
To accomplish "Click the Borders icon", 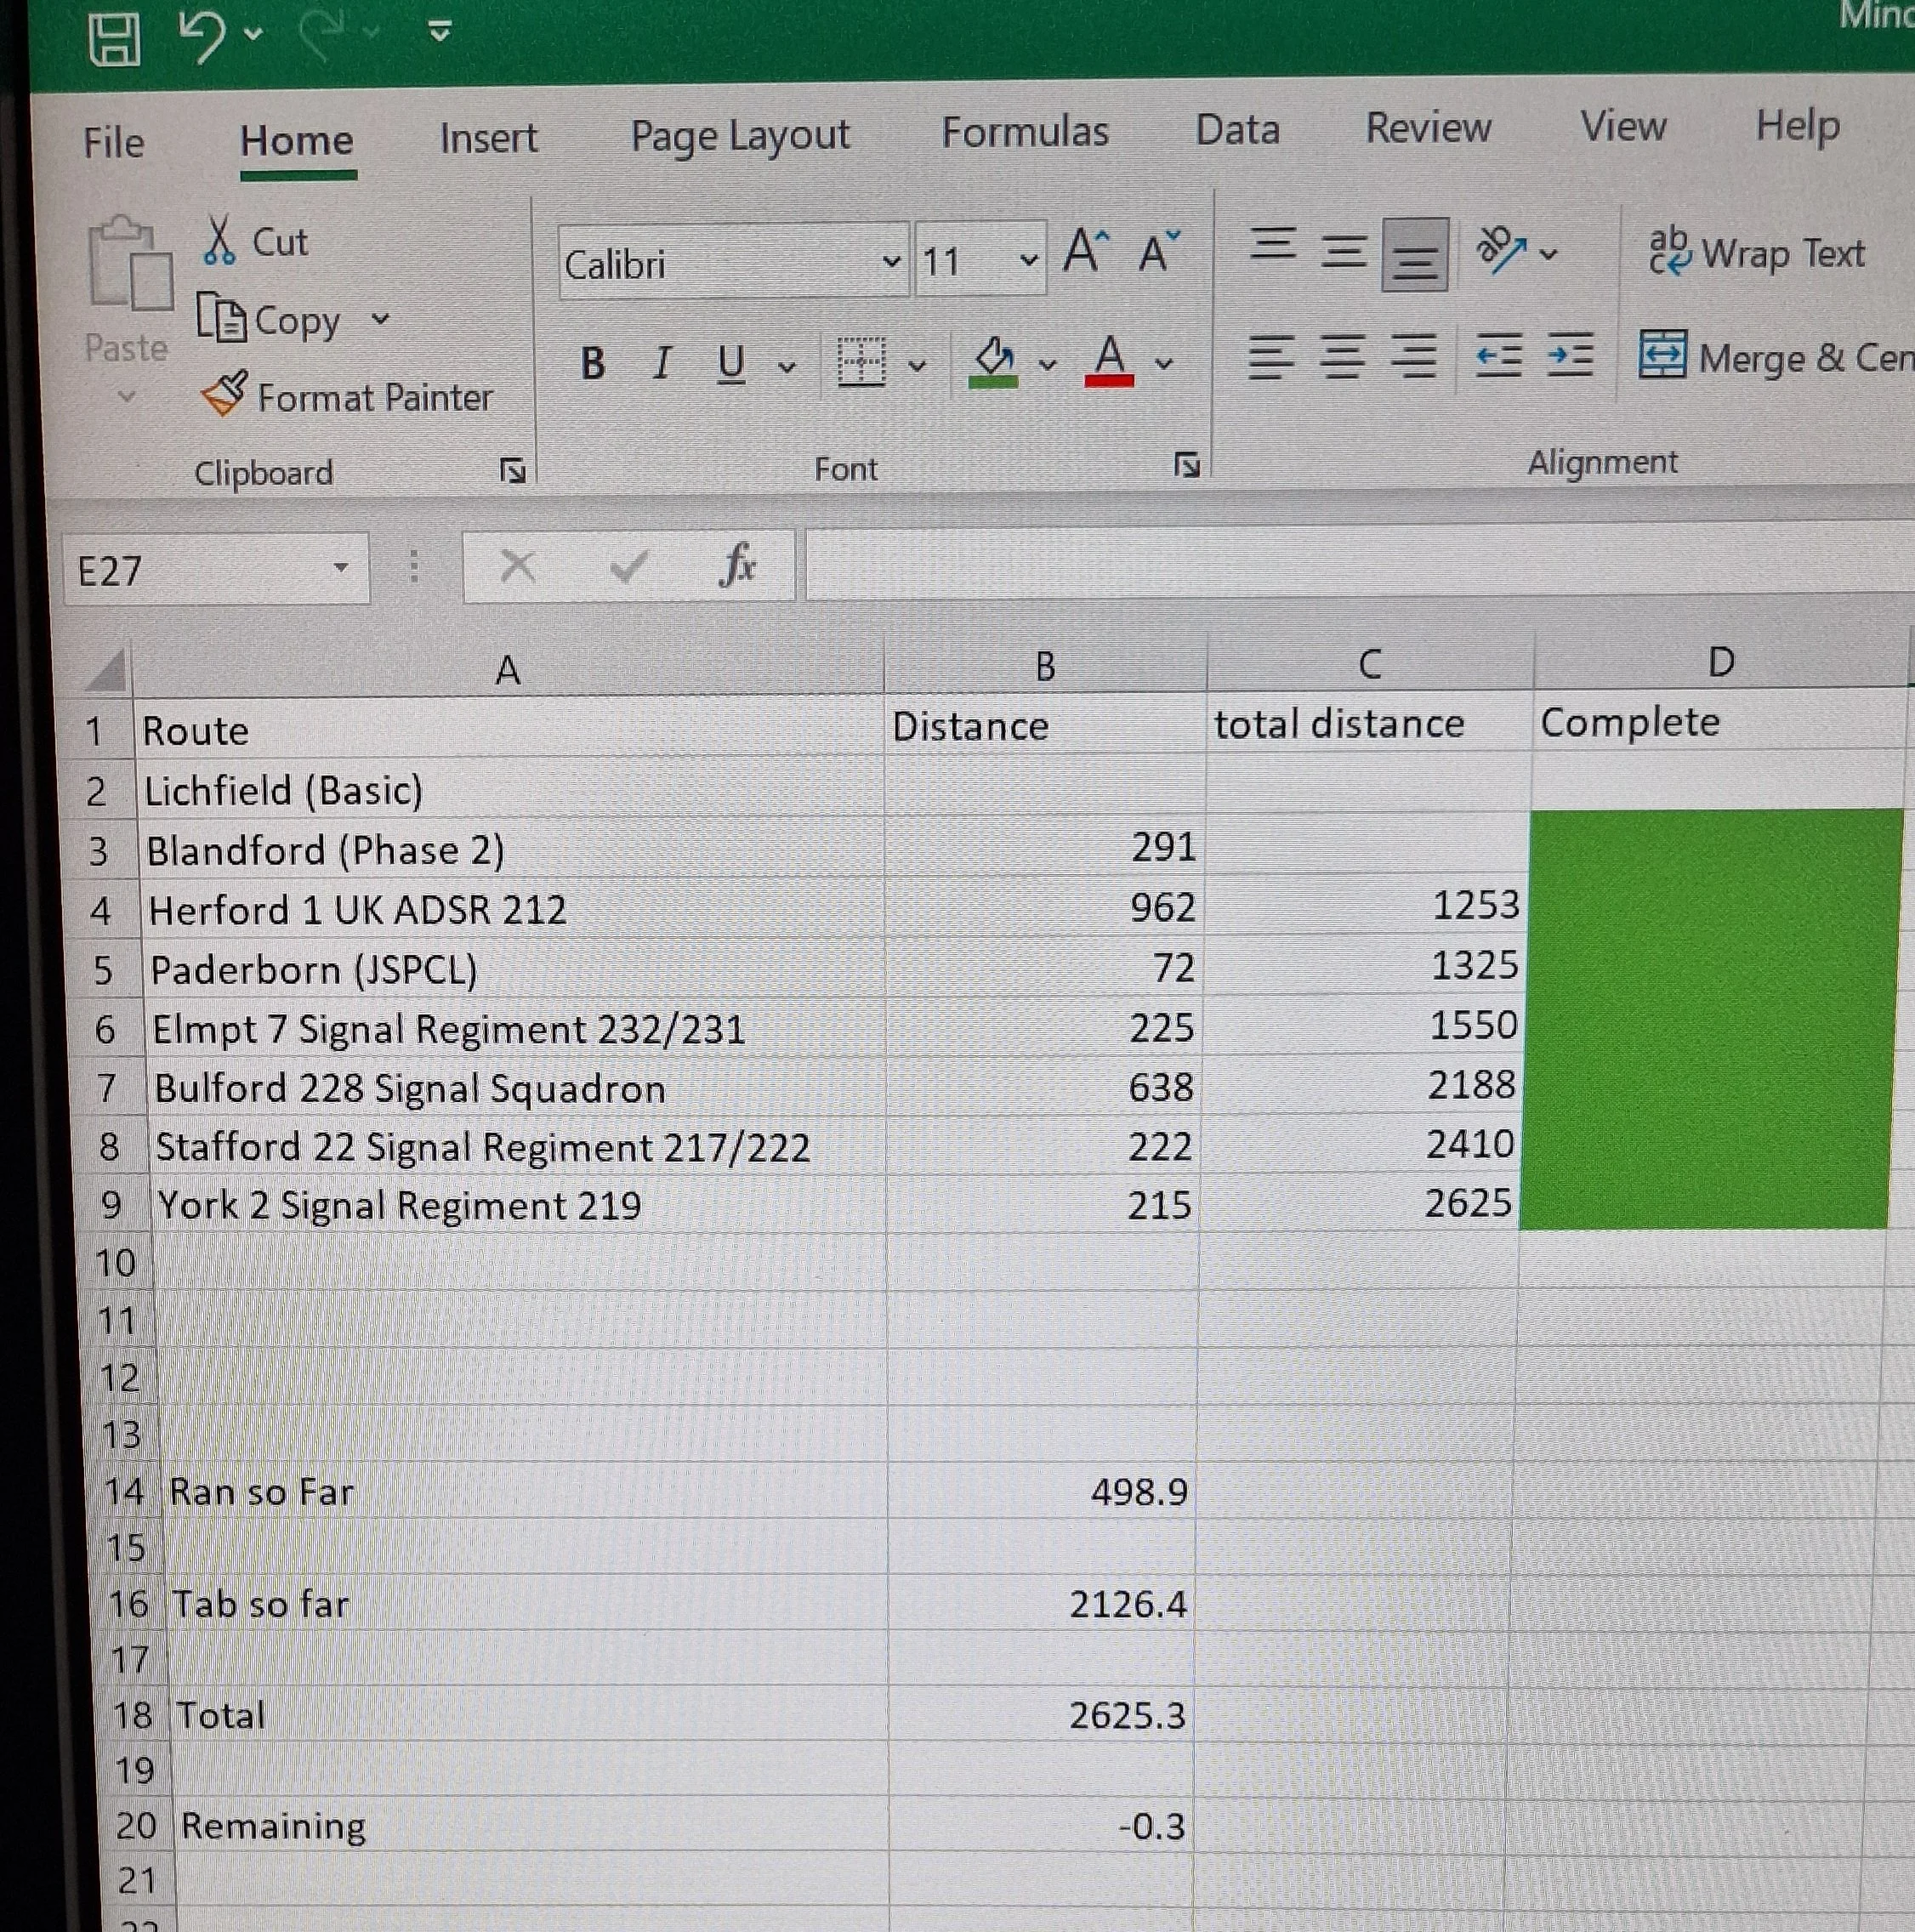I will click(861, 362).
